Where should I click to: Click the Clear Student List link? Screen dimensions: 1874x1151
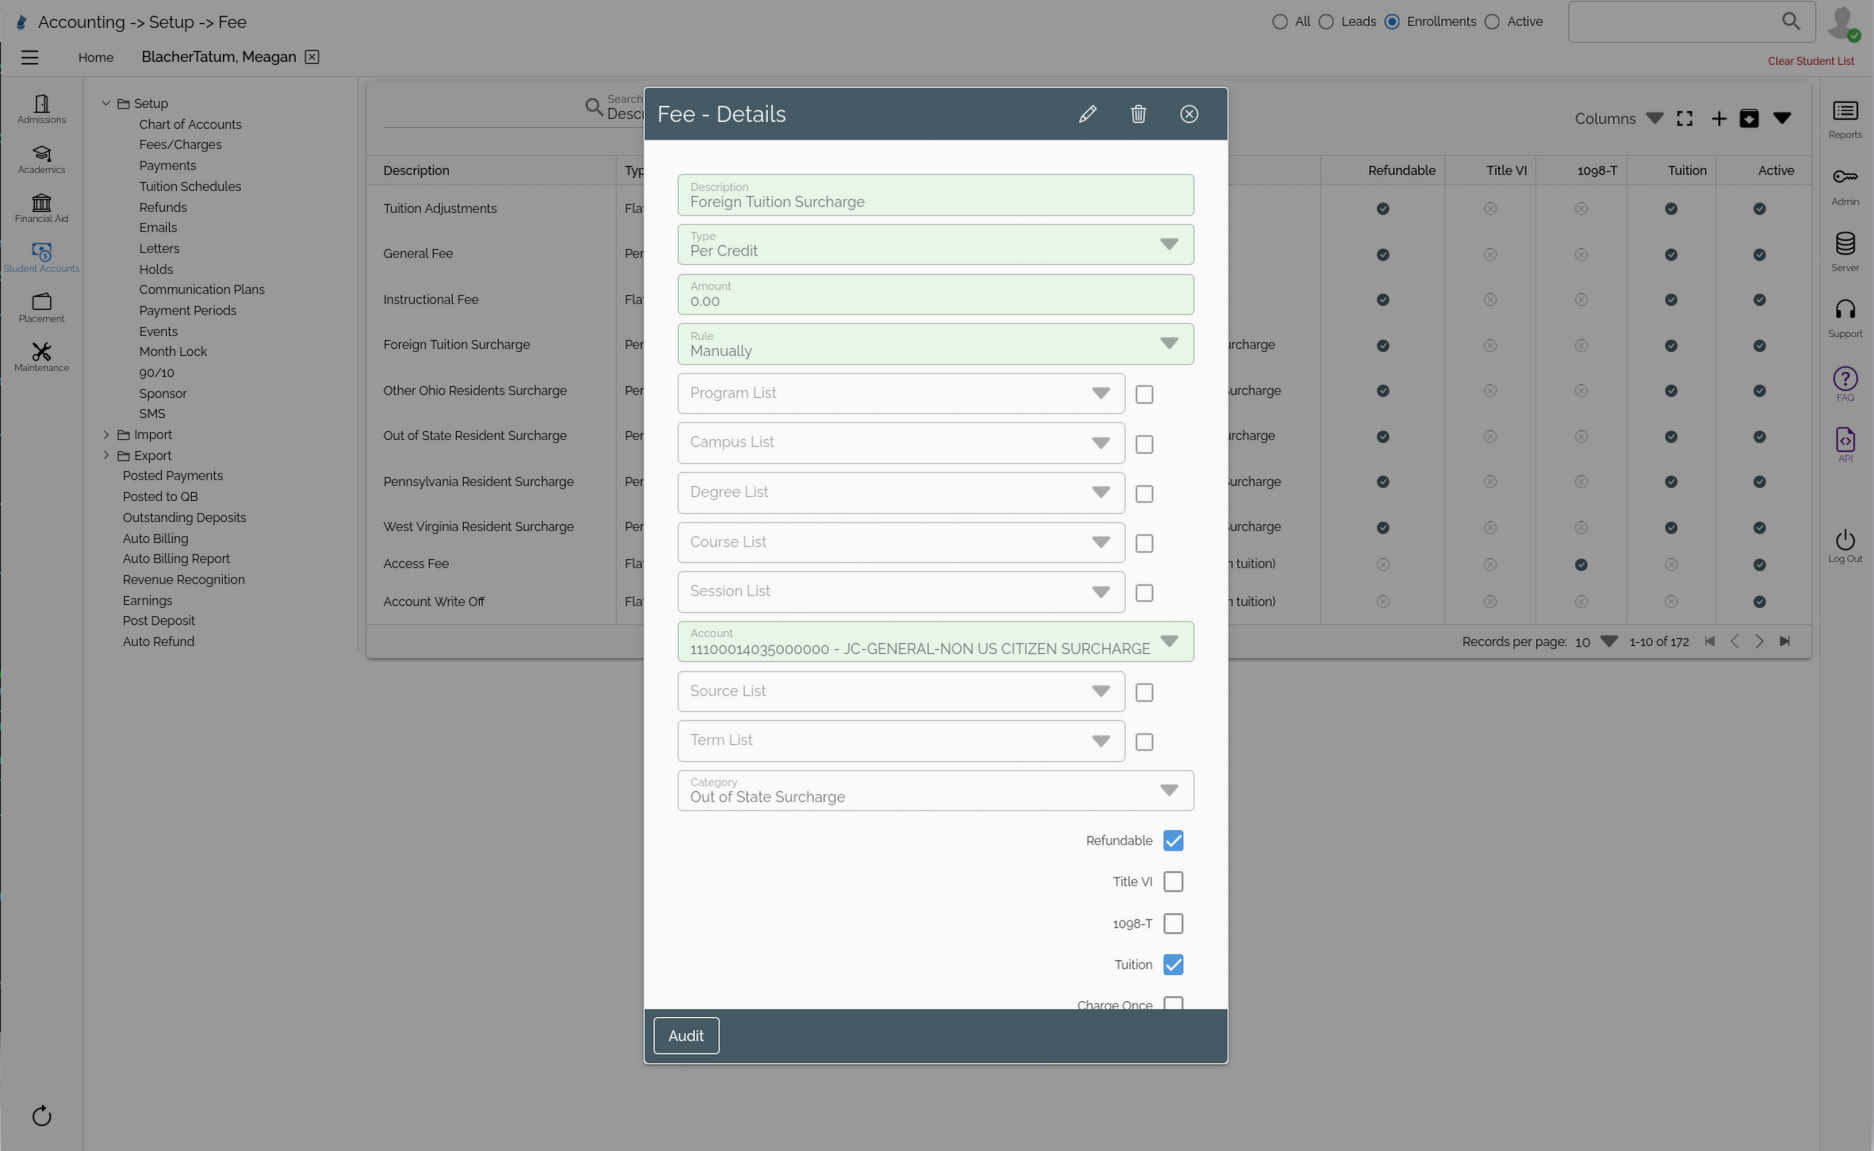[1810, 61]
